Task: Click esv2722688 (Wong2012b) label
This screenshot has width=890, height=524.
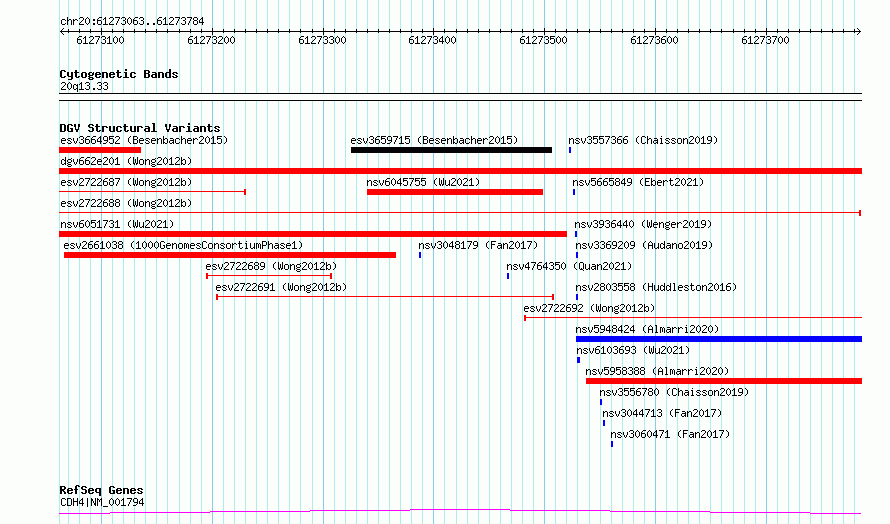Action: [x=126, y=203]
